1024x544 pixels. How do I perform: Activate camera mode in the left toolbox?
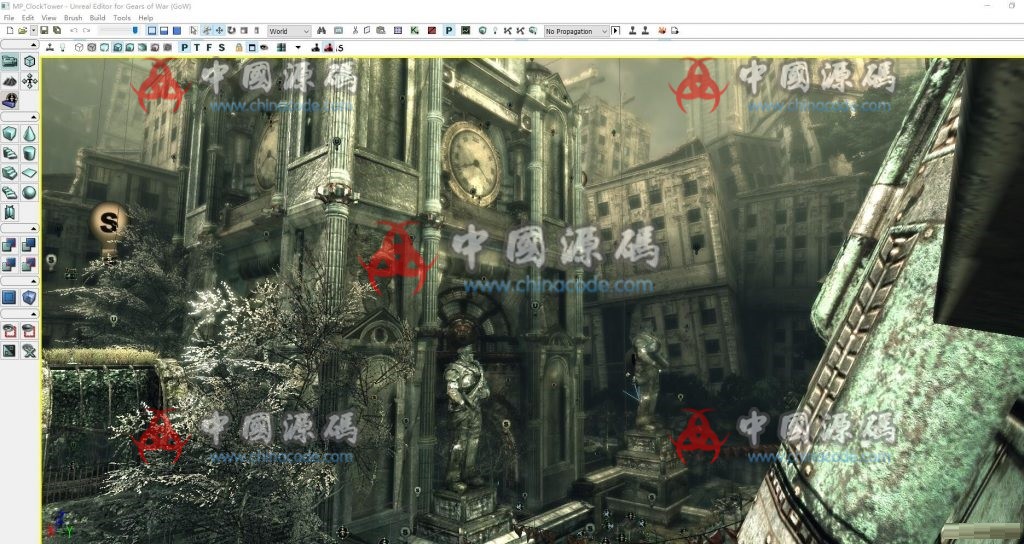[x=9, y=61]
